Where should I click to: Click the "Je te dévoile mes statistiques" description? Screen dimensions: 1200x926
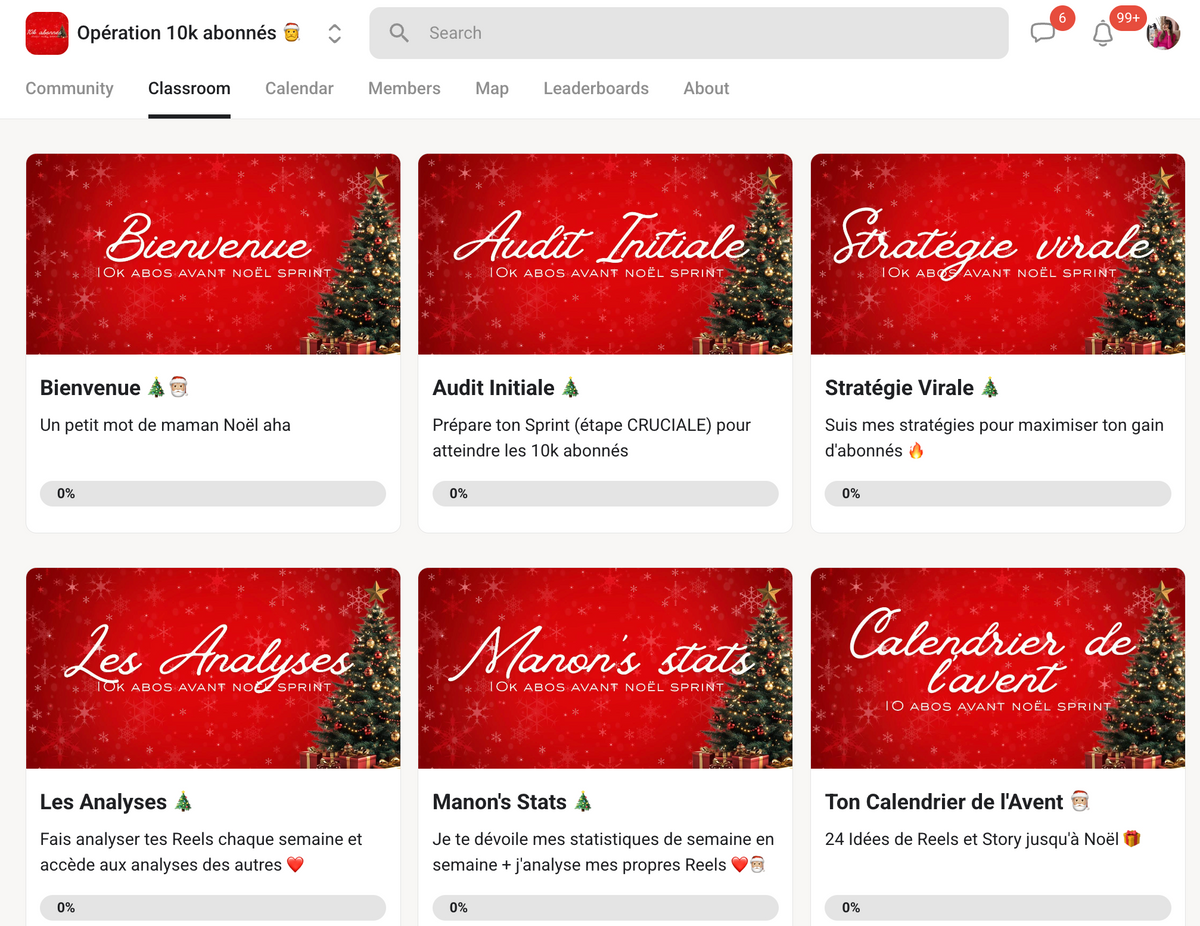603,852
